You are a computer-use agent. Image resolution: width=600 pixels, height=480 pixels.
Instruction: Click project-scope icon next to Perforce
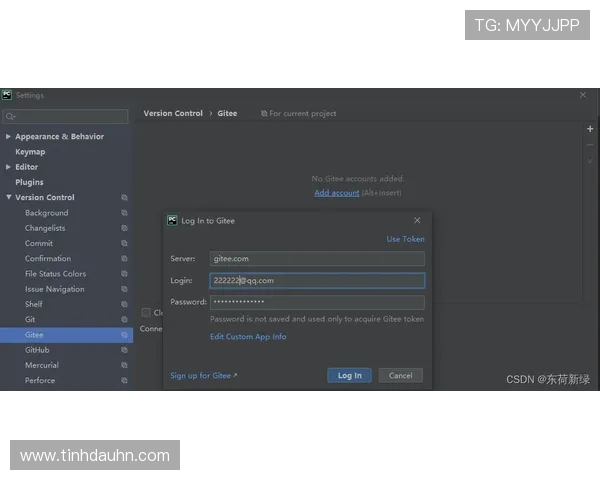(x=124, y=380)
